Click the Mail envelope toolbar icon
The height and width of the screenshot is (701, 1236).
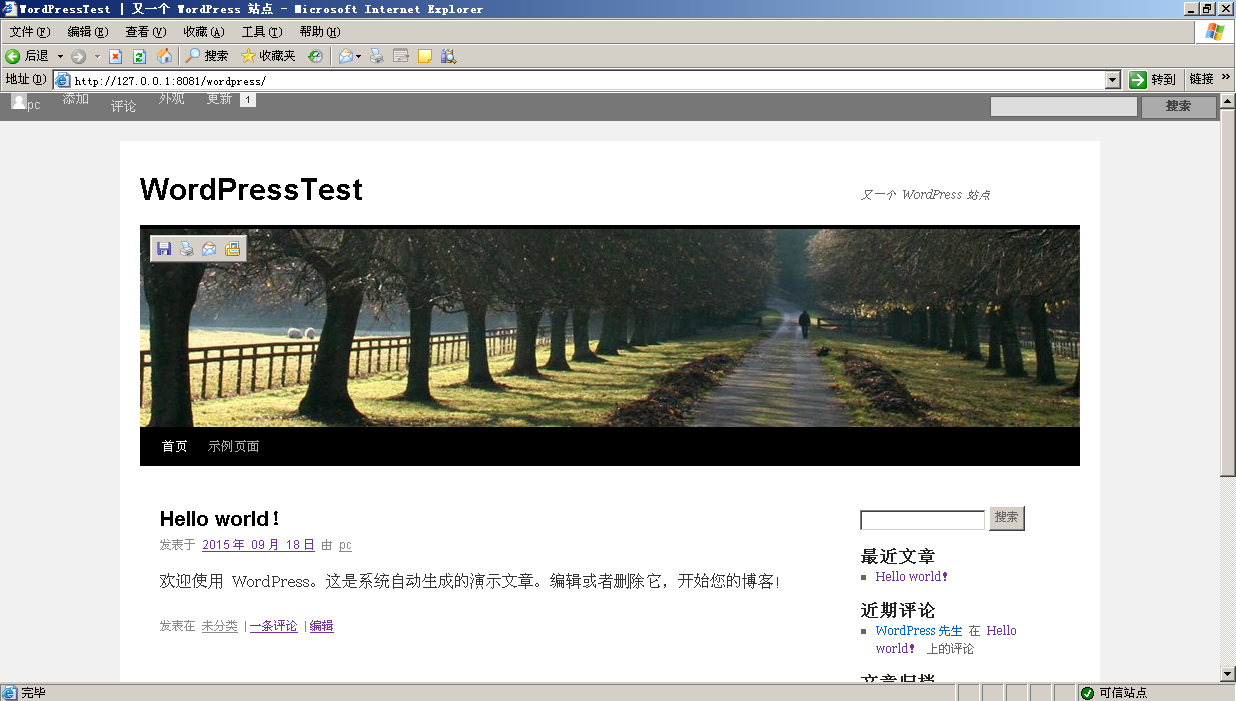(345, 56)
